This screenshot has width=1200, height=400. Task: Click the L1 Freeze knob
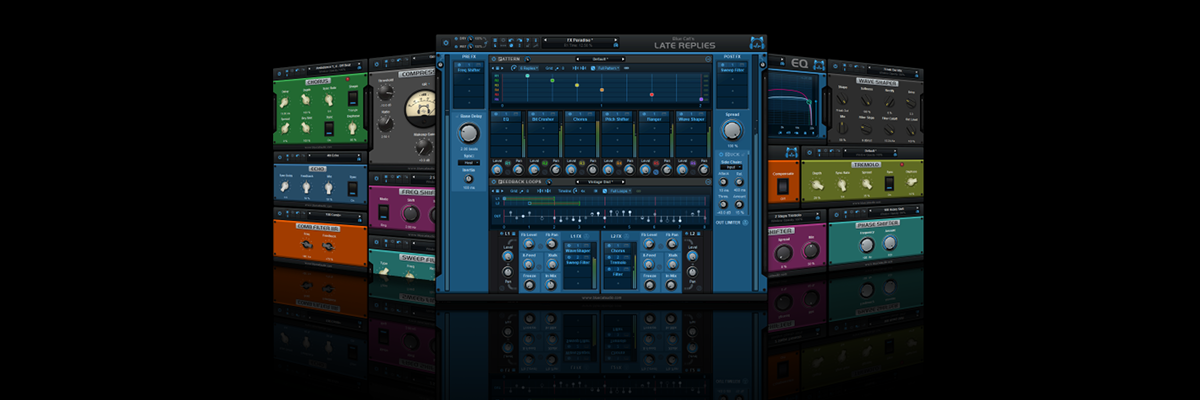coord(529,285)
